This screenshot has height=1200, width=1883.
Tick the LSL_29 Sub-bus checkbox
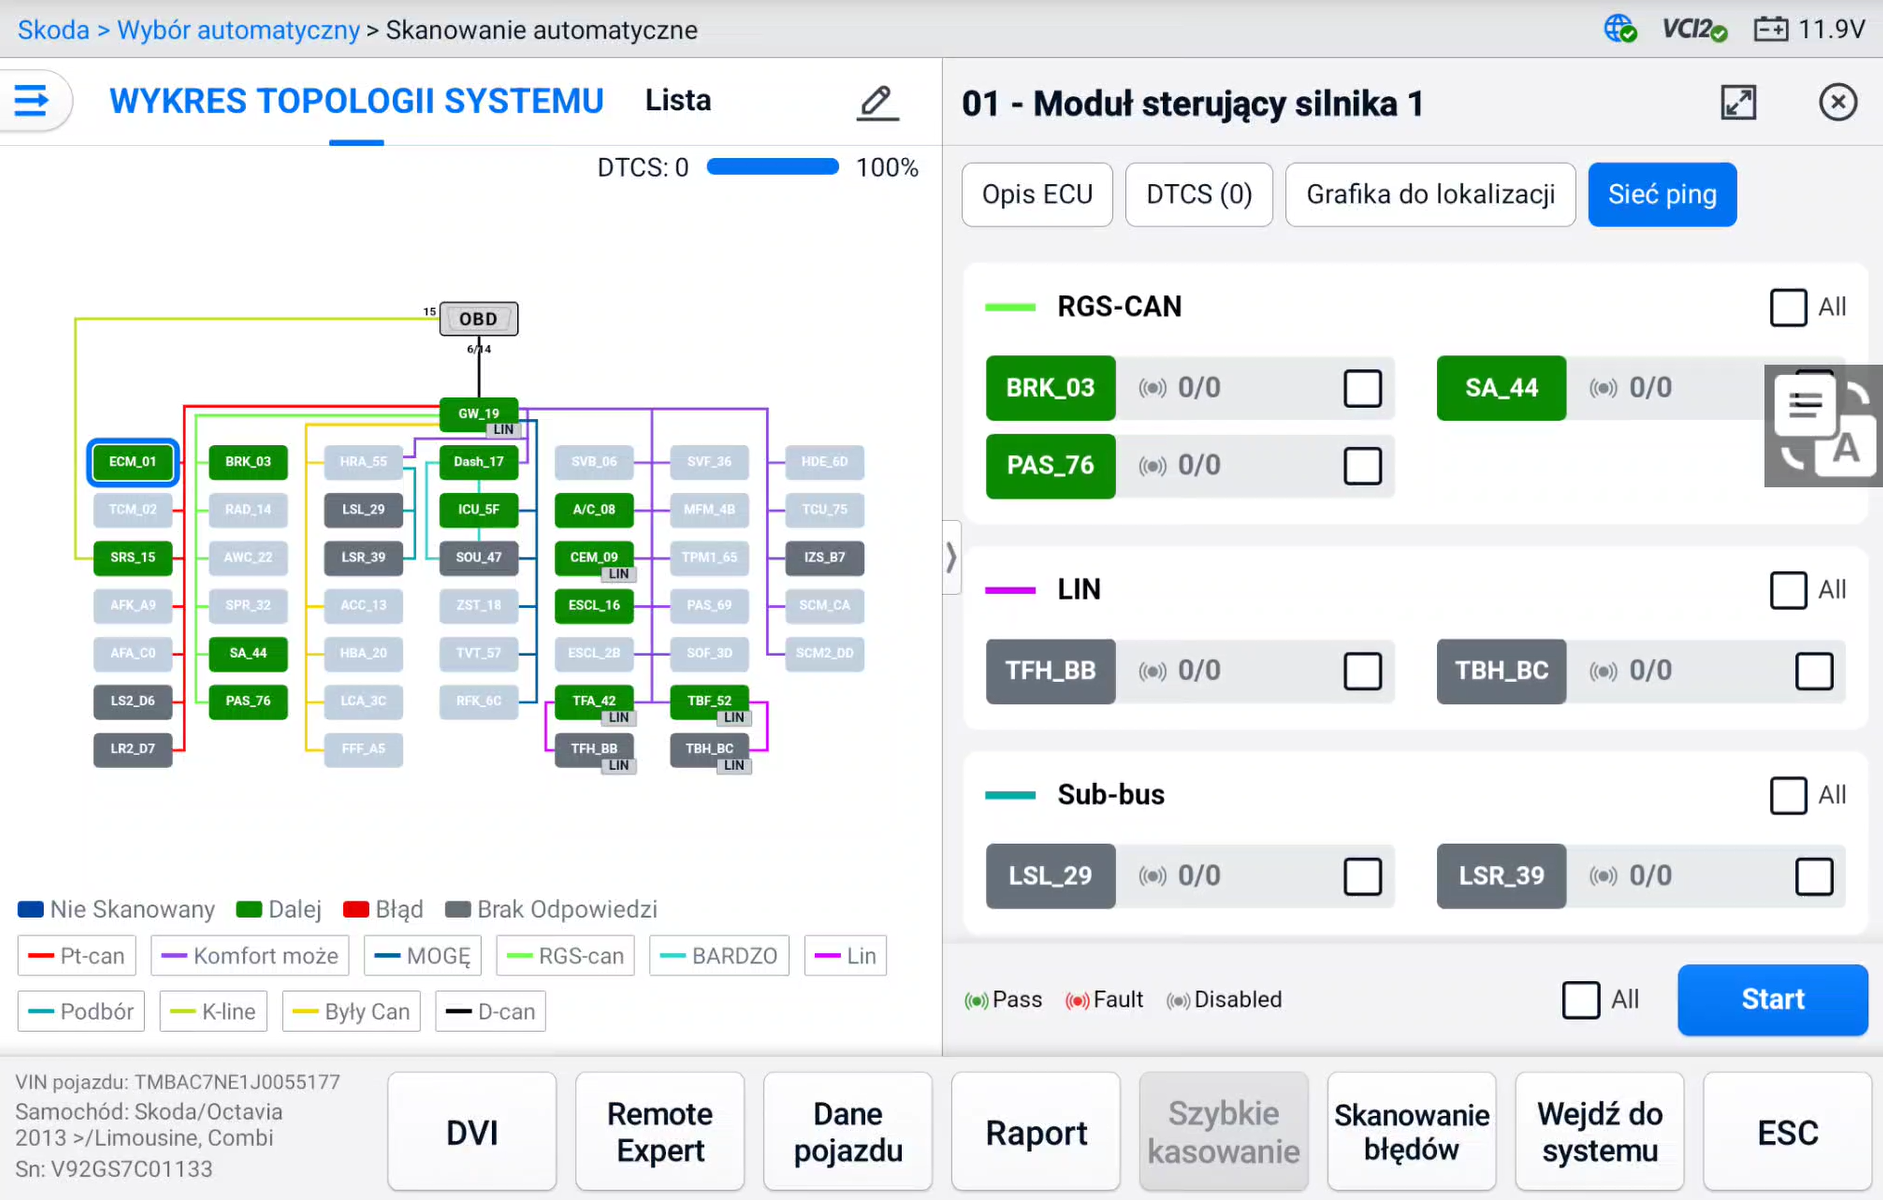pyautogui.click(x=1362, y=876)
